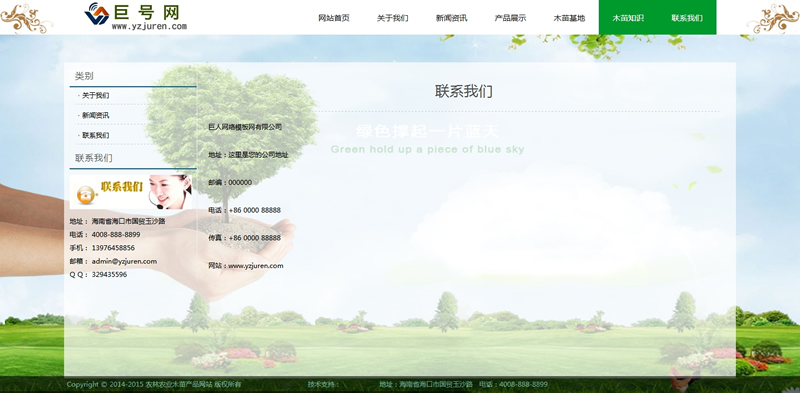Click 关于我们 in the sidebar category list

95,95
